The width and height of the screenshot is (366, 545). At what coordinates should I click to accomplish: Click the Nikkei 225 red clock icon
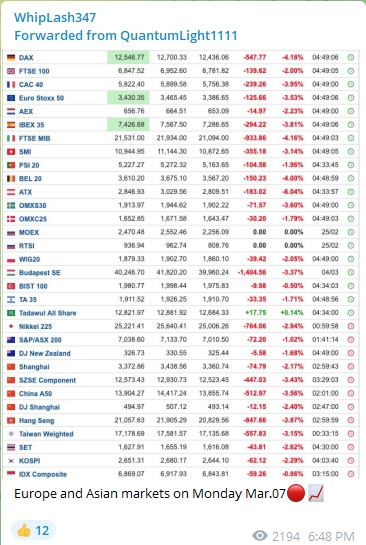pos(351,326)
